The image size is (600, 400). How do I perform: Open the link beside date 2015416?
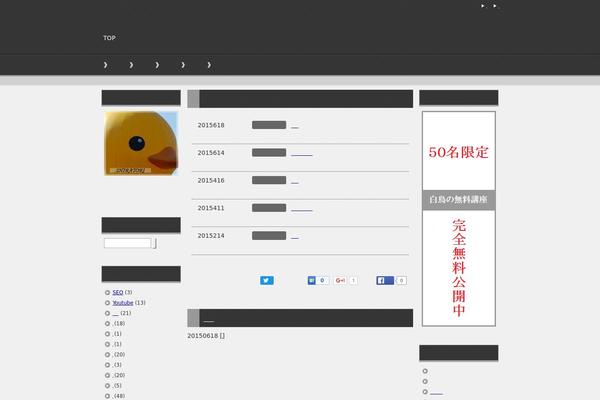(x=295, y=181)
